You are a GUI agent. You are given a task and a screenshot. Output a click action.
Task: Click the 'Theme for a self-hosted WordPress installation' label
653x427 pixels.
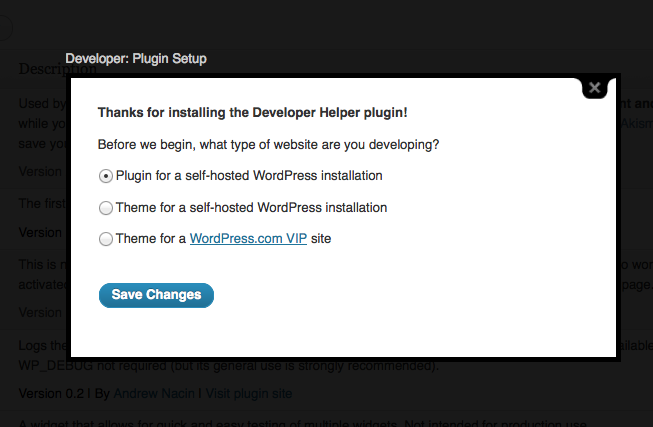coord(251,208)
